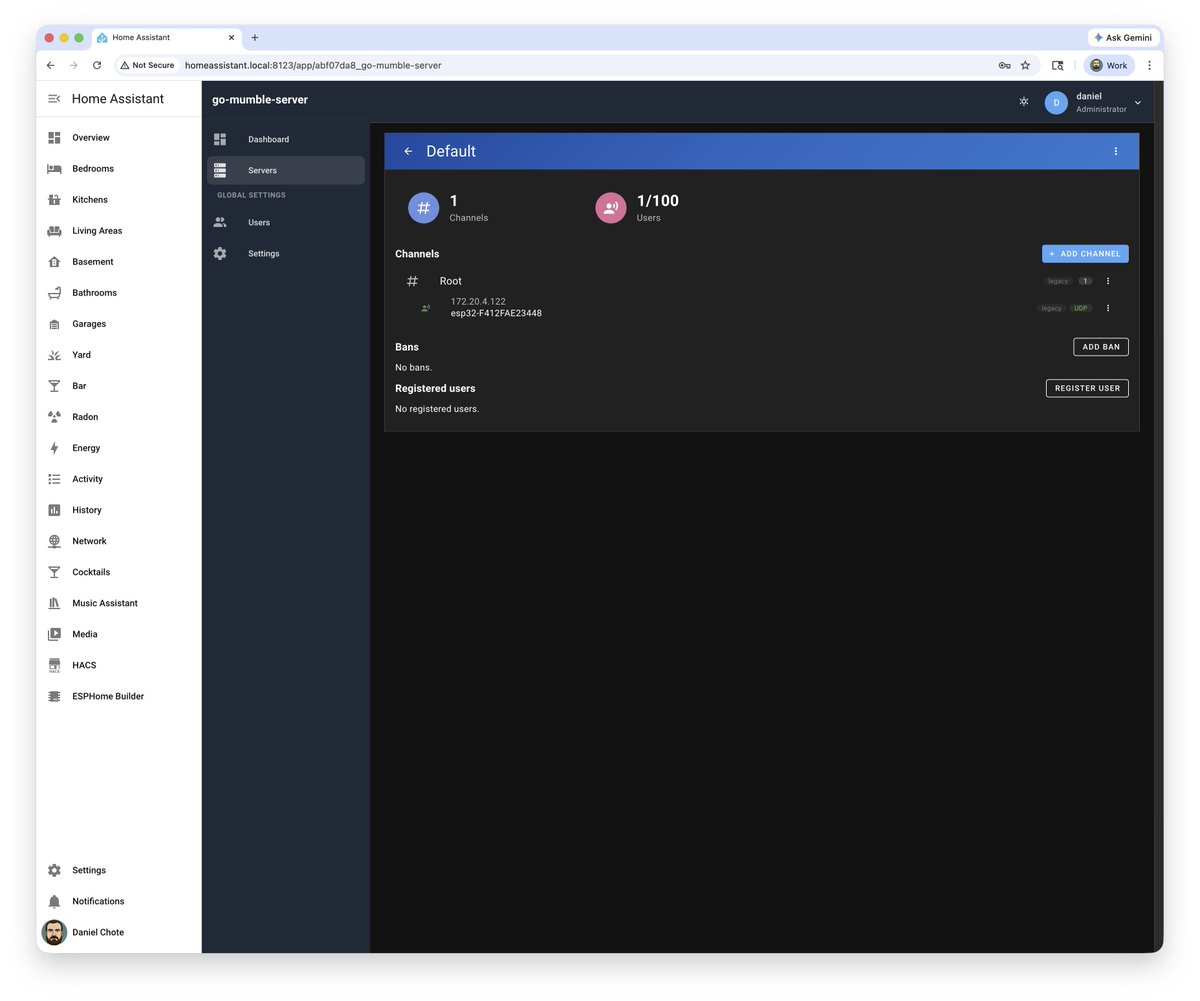Click the Register User button
Screen dimensions: 1200x1001
1087,388
